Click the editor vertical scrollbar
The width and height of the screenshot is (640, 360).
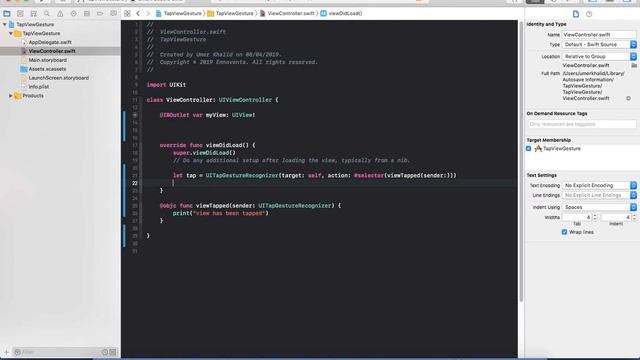521,162
